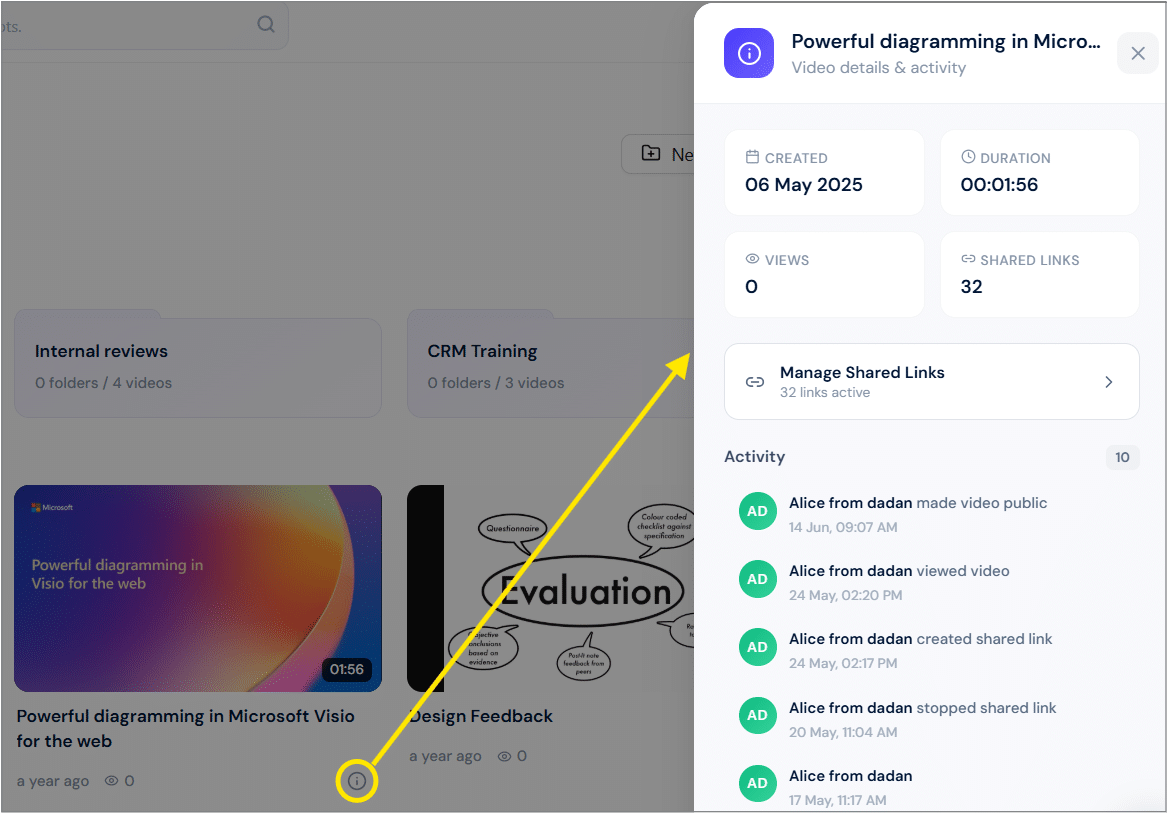This screenshot has height=813, width=1167.
Task: Expand Manage Shared Links chevron
Action: click(x=1108, y=382)
